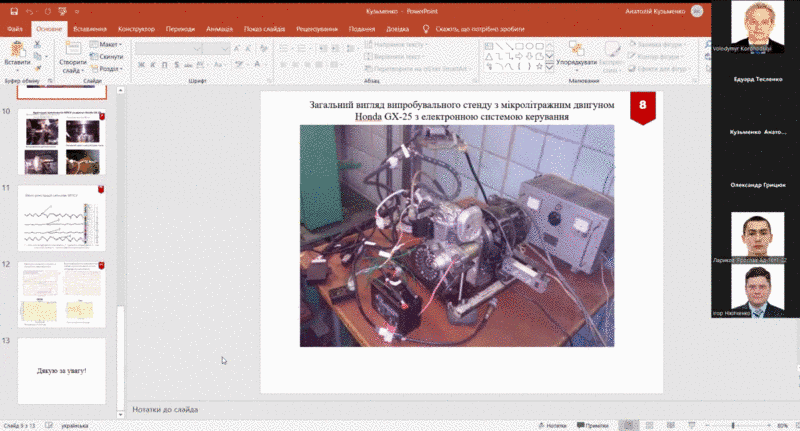Click the Format Painter brush icon
The height and width of the screenshot is (431, 800).
coord(37,67)
